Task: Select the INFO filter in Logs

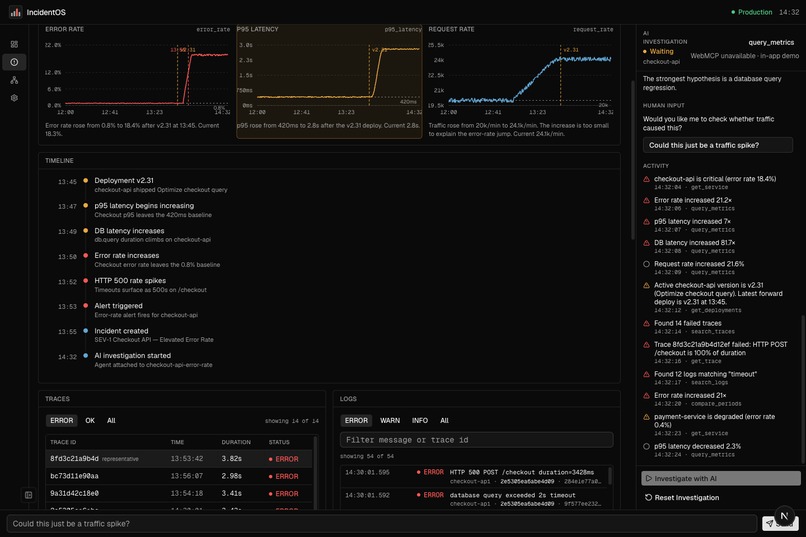Action: [420, 420]
